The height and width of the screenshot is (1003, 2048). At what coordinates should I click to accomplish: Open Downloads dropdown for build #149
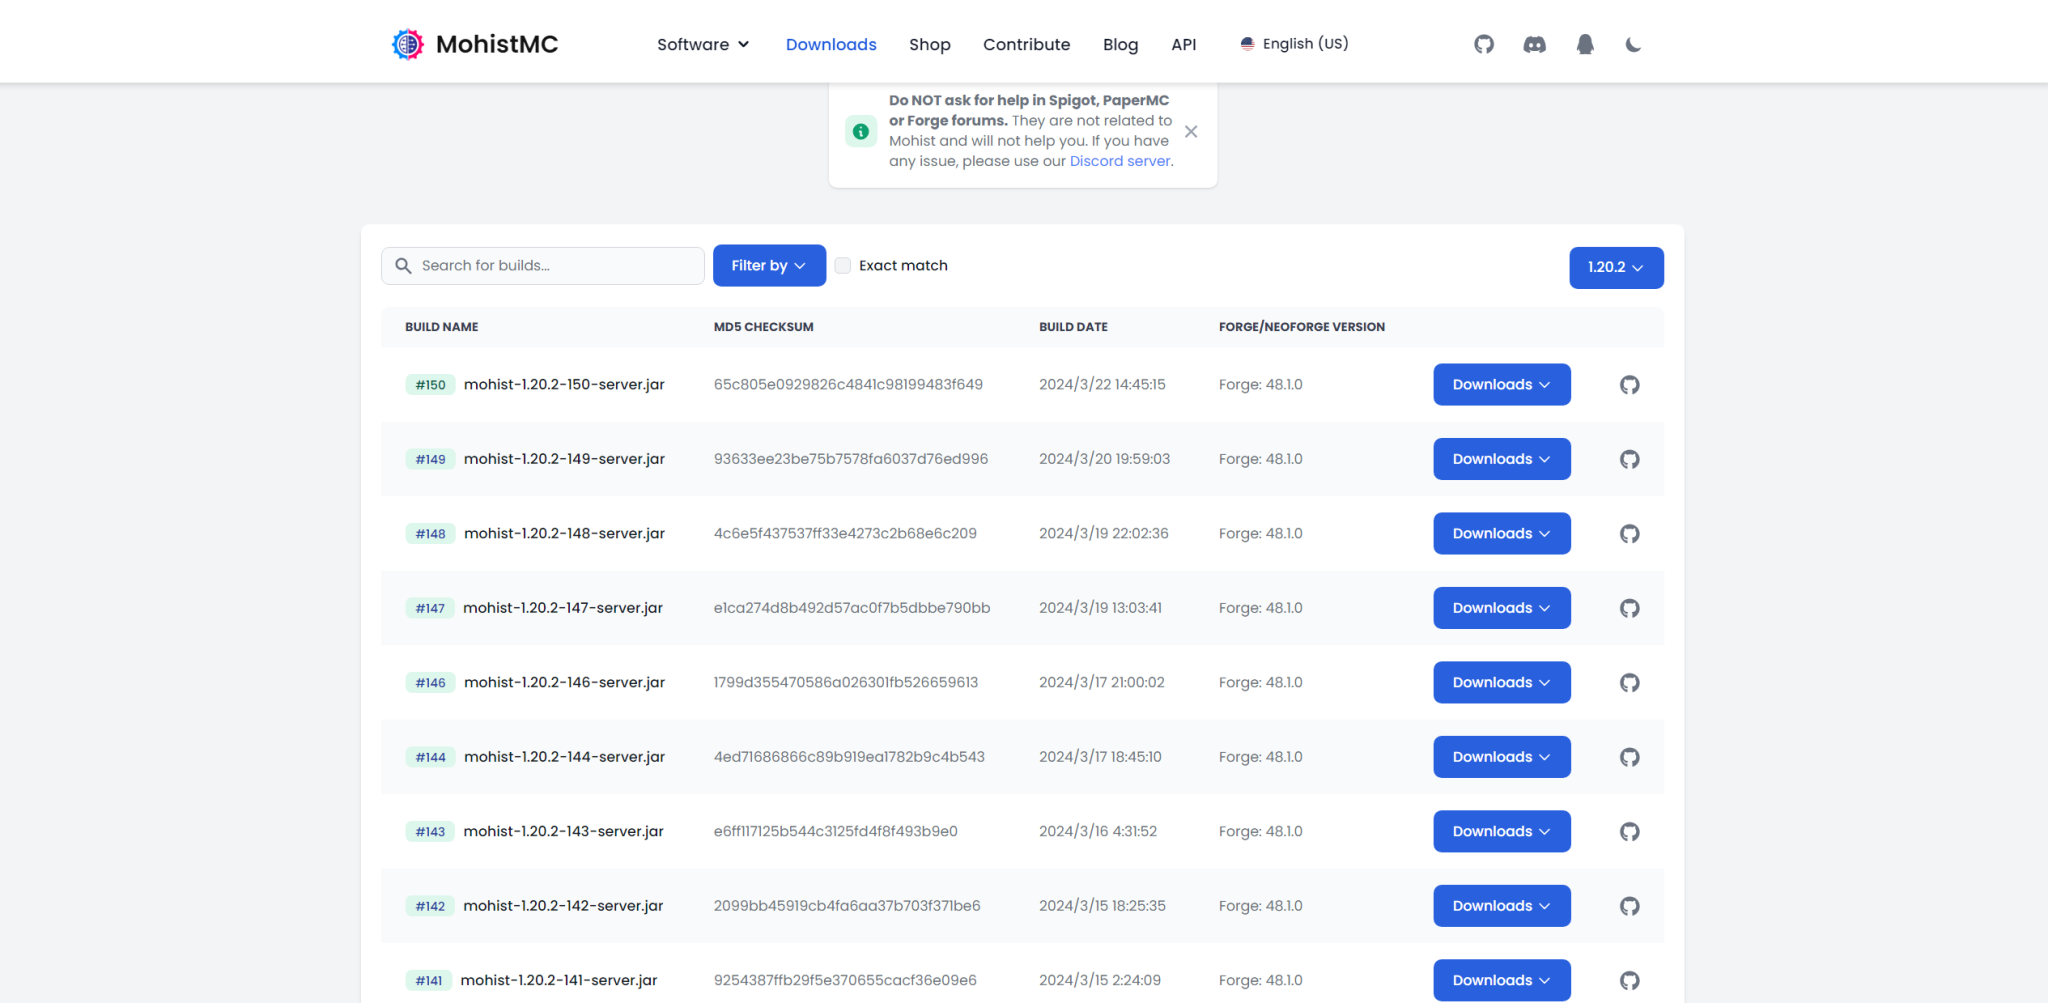(1501, 459)
